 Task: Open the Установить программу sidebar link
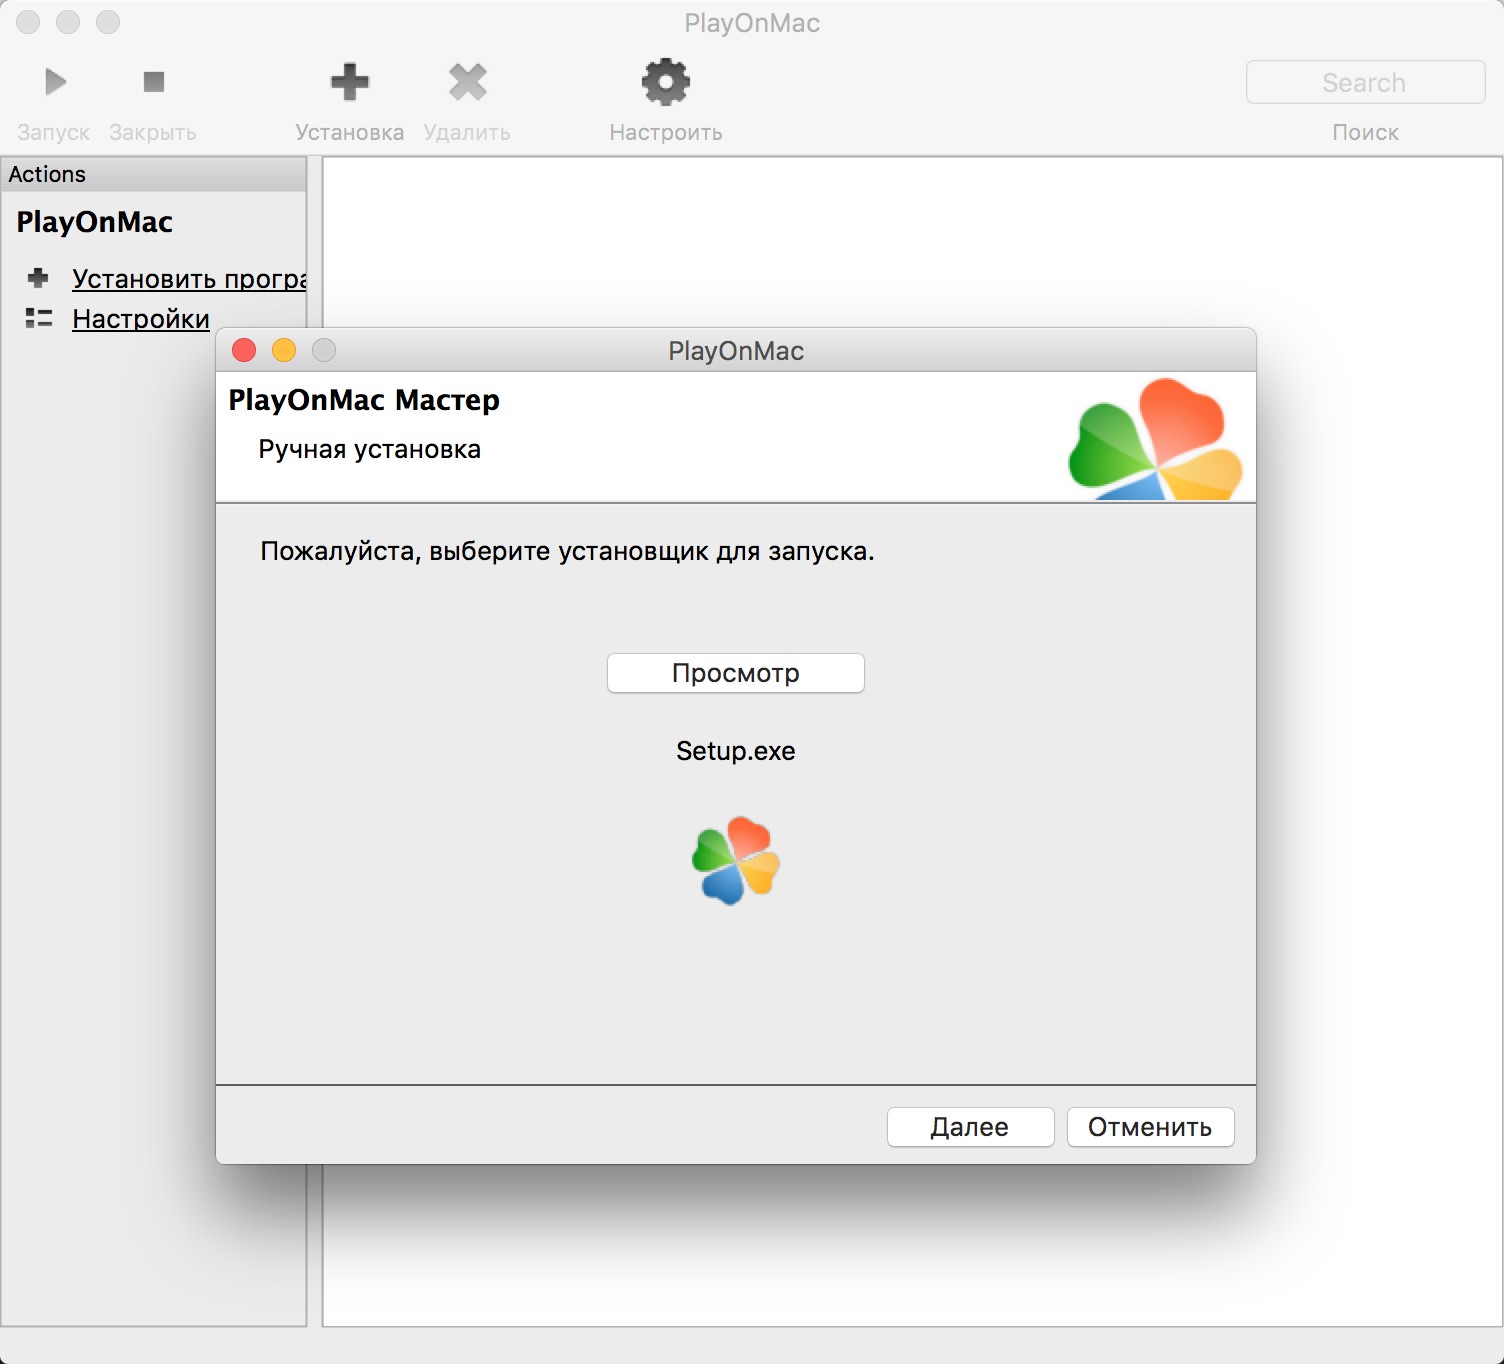point(188,279)
